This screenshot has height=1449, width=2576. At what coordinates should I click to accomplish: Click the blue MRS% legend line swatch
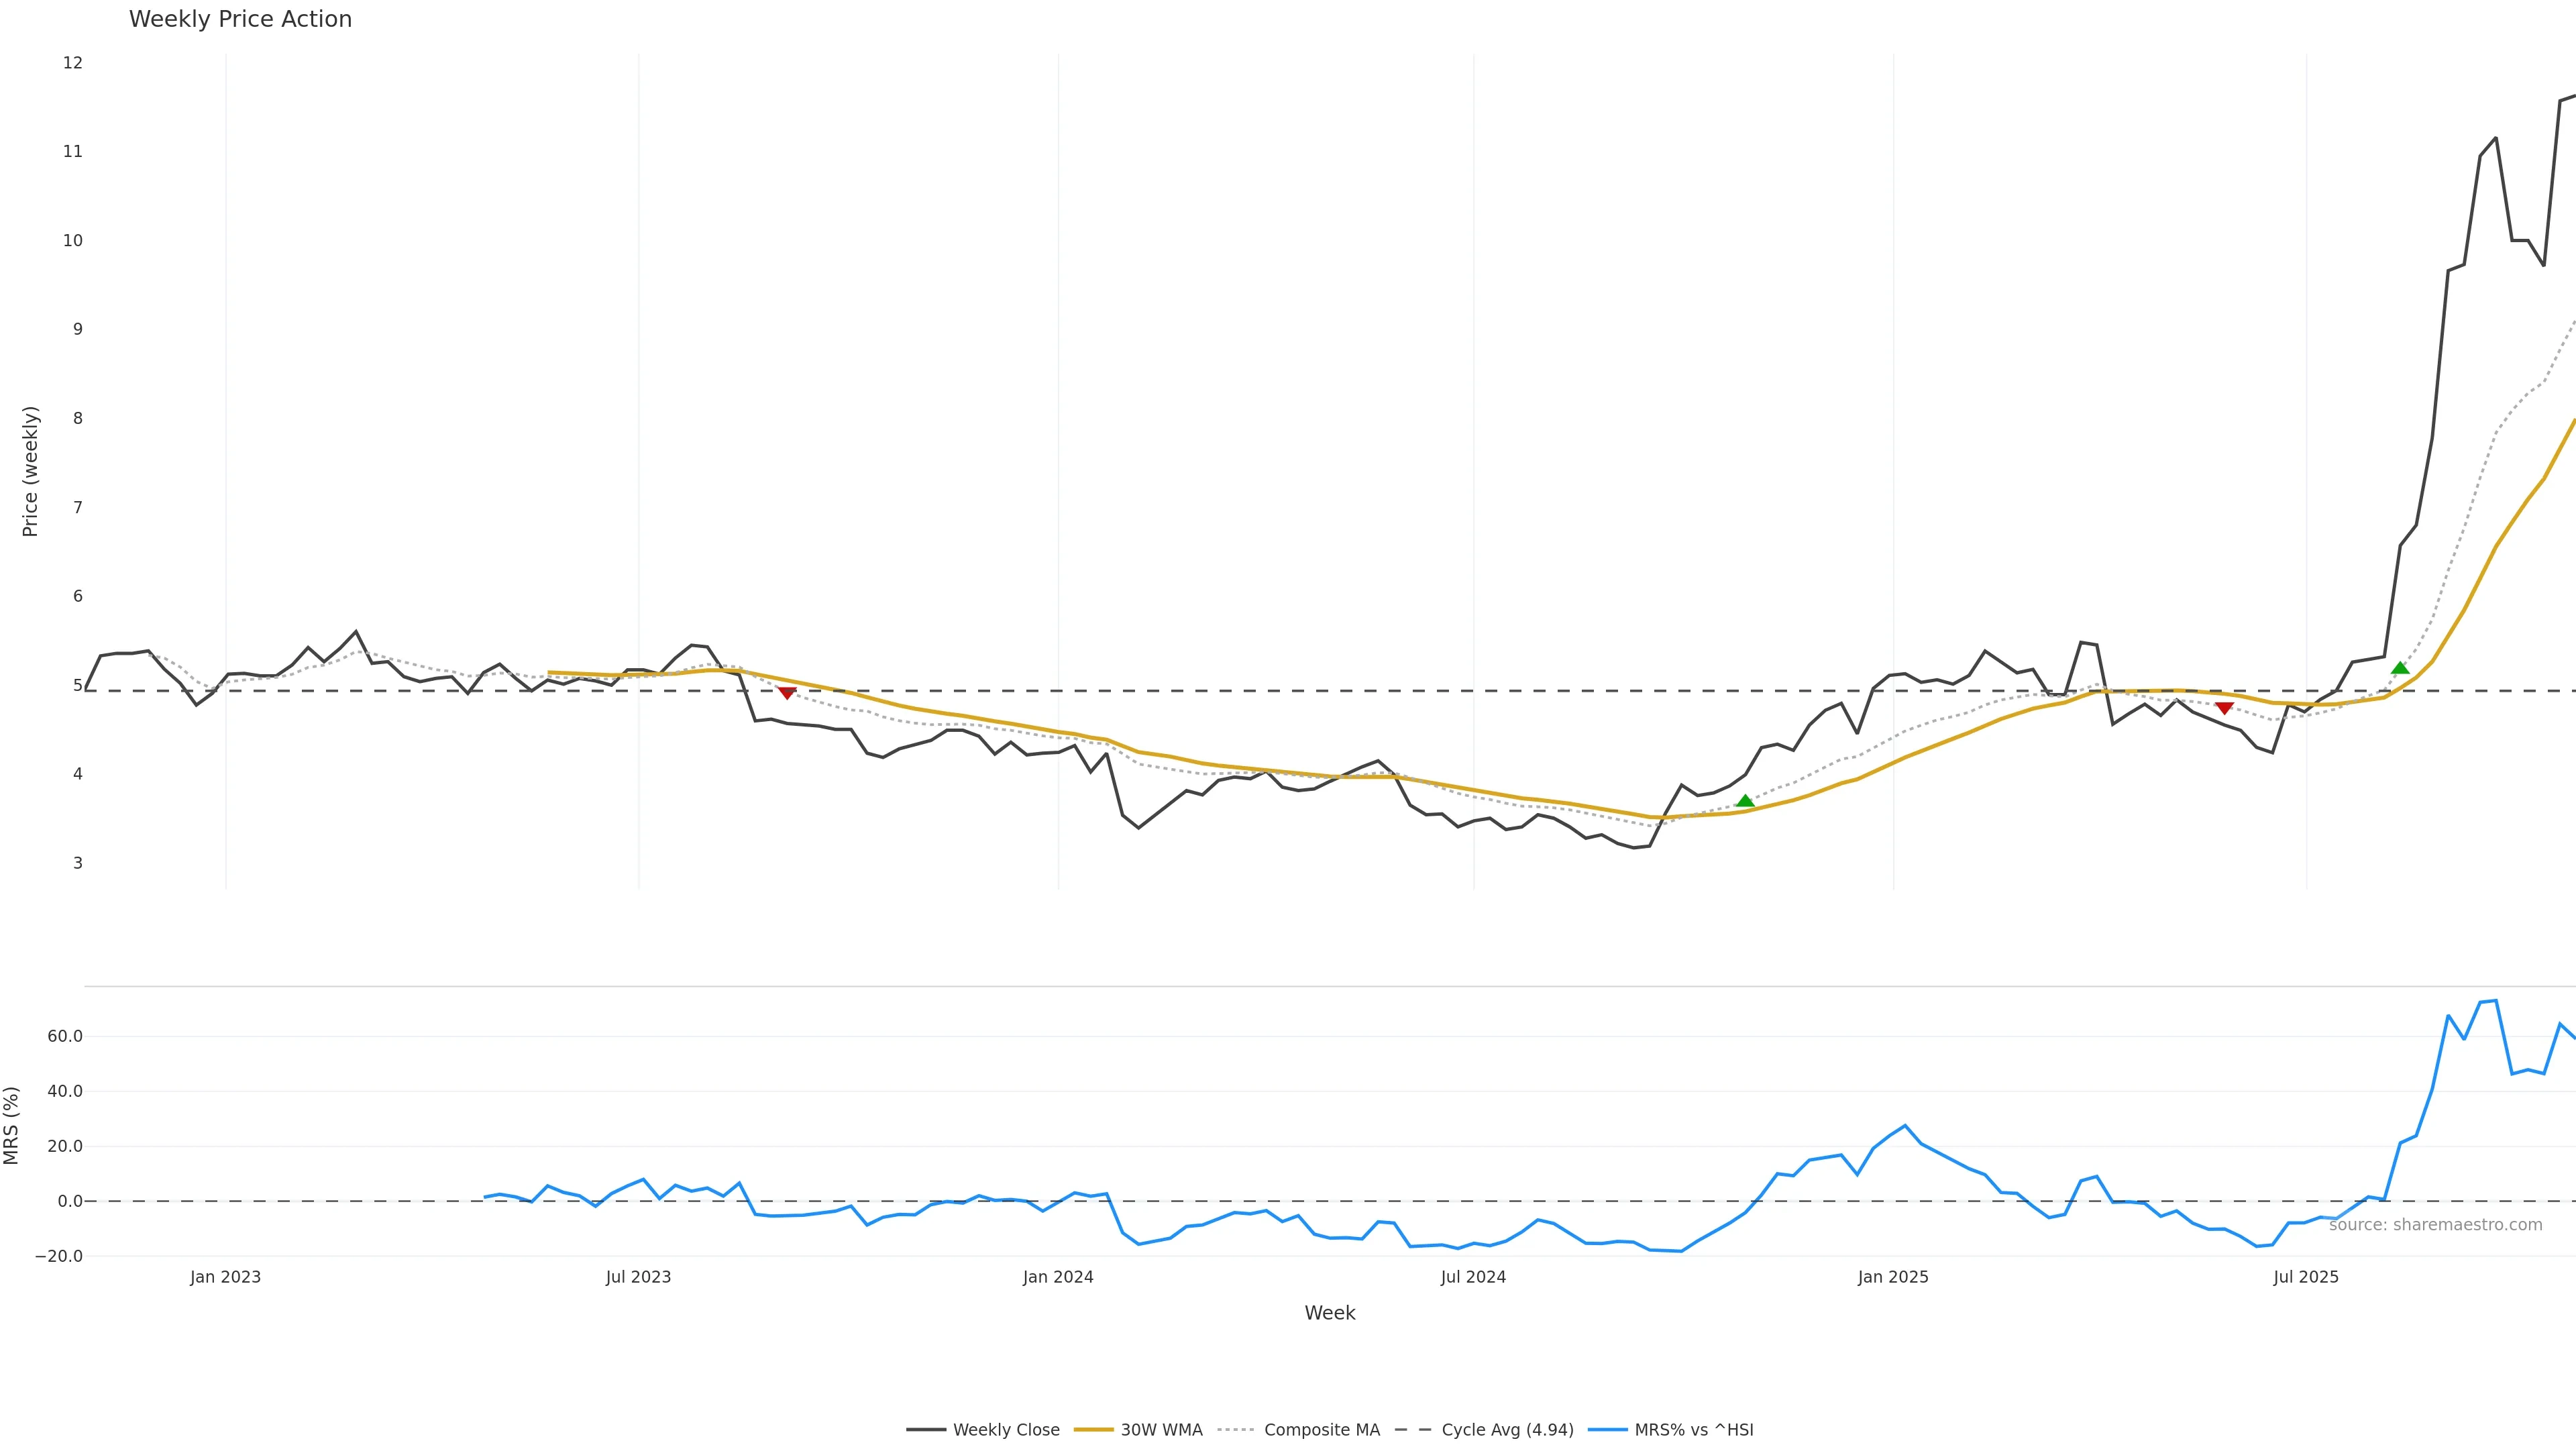click(x=1607, y=1430)
